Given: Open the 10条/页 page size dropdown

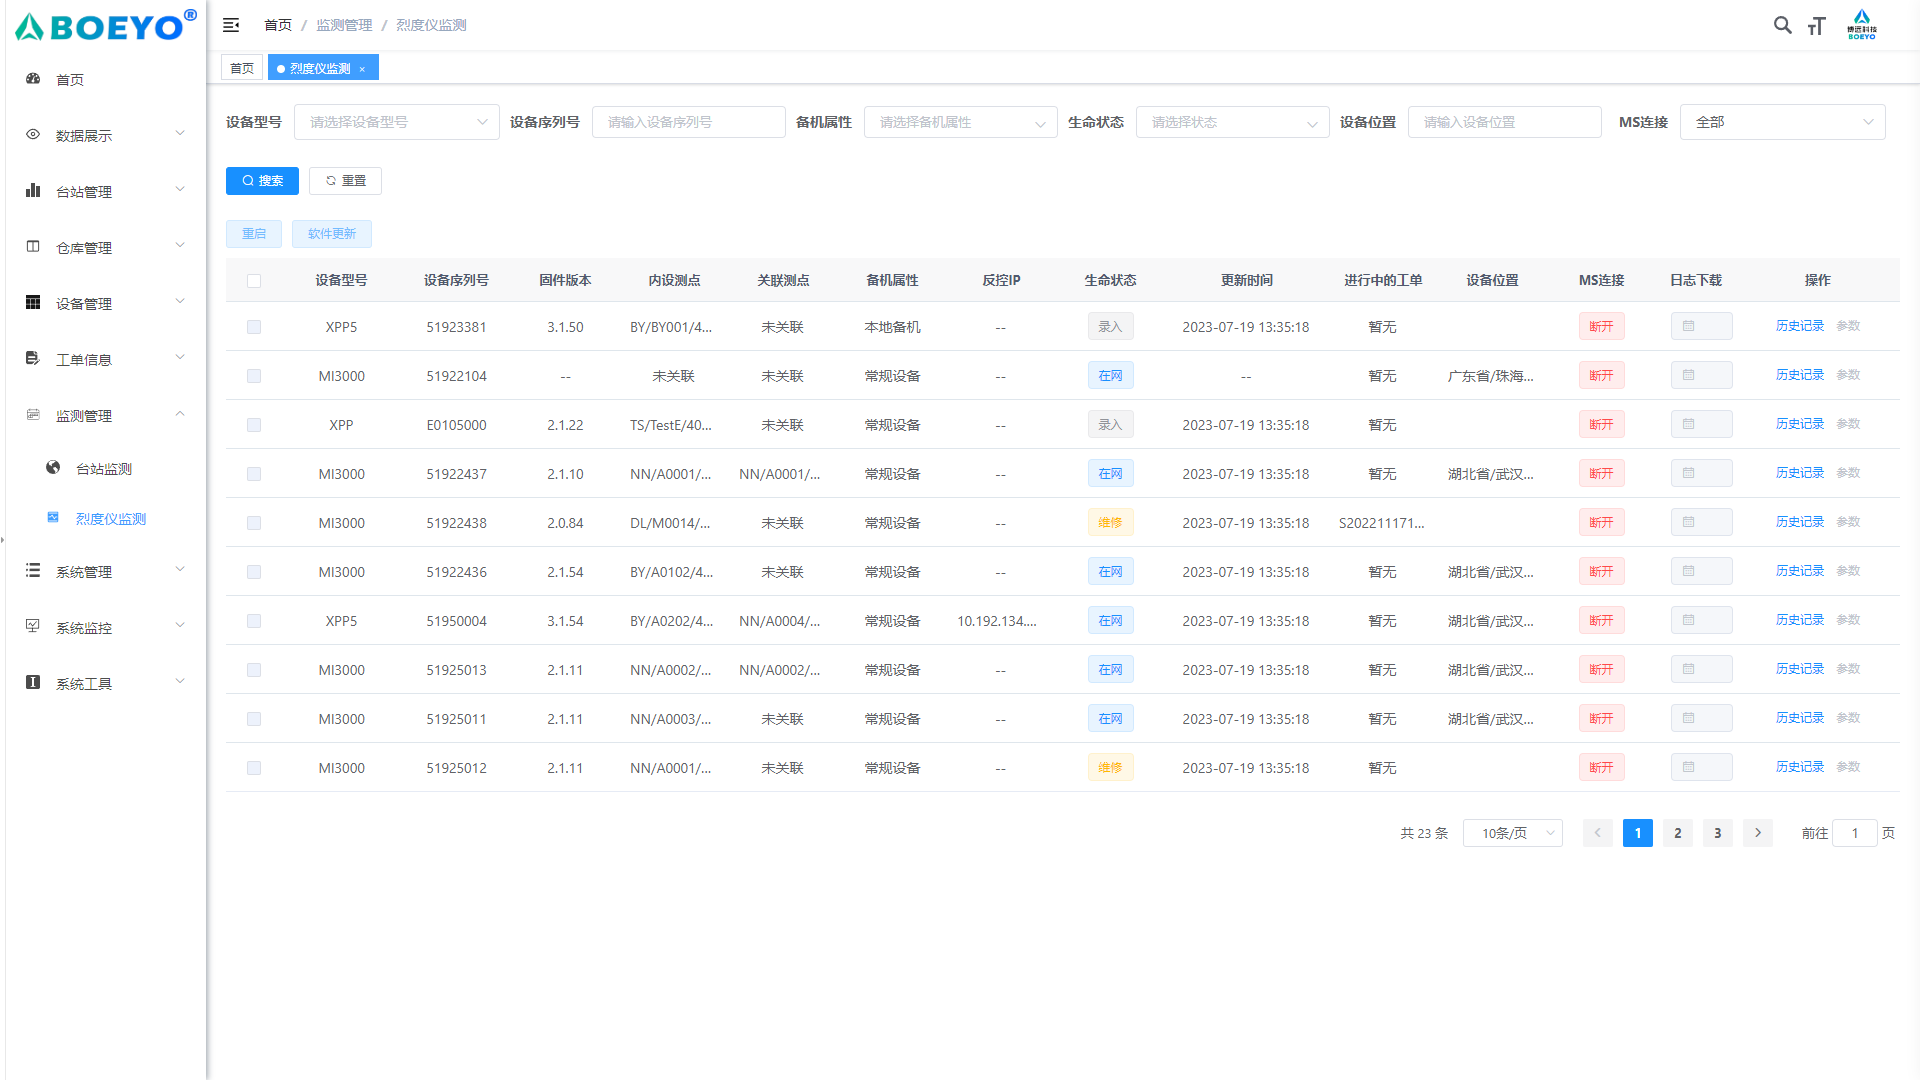Looking at the screenshot, I should pos(1512,833).
